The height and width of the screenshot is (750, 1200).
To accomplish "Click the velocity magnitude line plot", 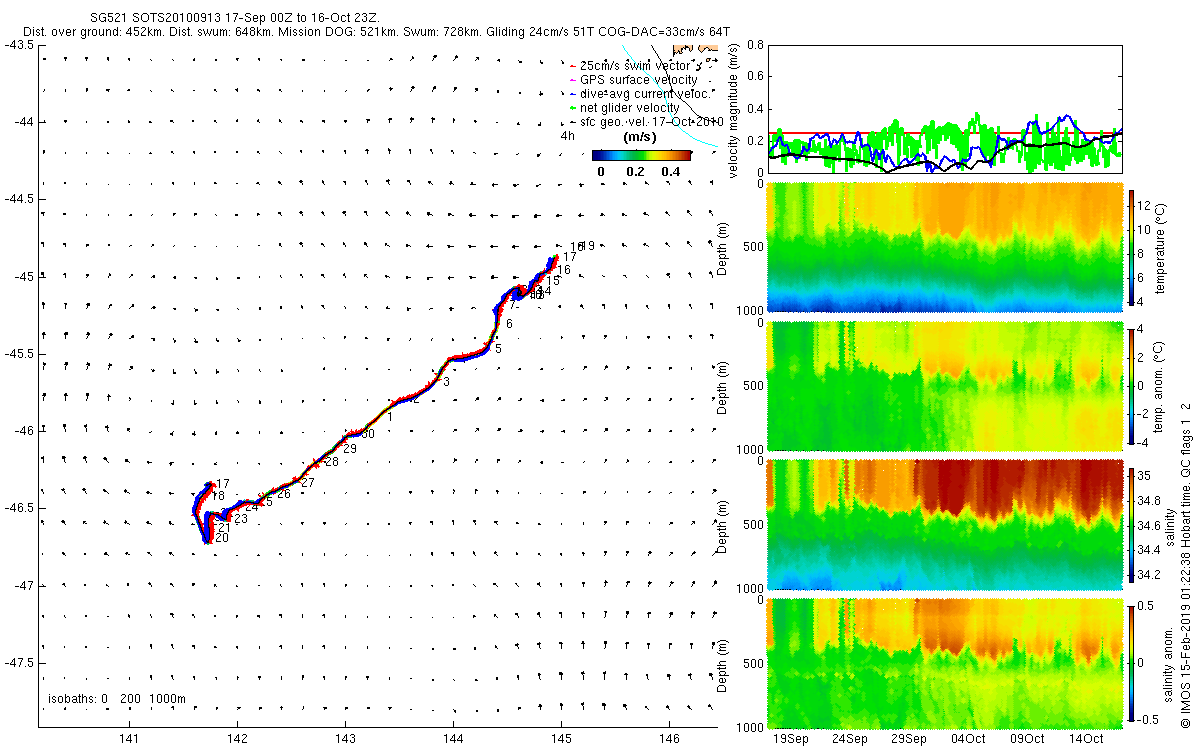I will [944, 108].
